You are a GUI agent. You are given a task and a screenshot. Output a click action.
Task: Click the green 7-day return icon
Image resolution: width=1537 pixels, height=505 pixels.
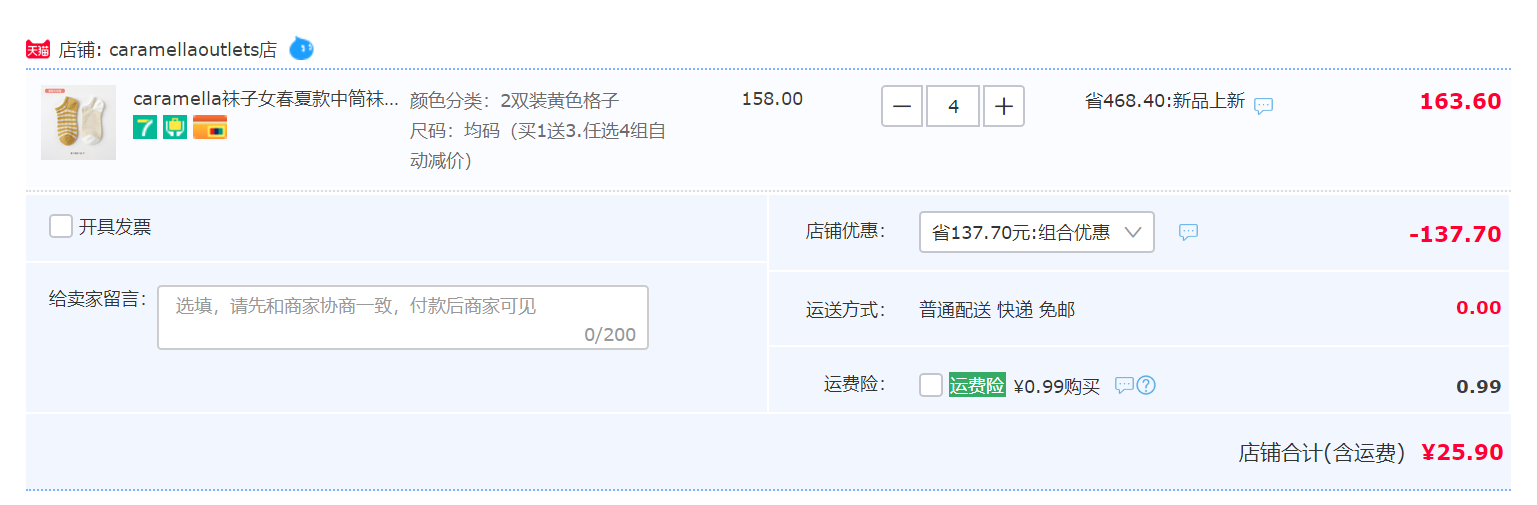tap(145, 127)
